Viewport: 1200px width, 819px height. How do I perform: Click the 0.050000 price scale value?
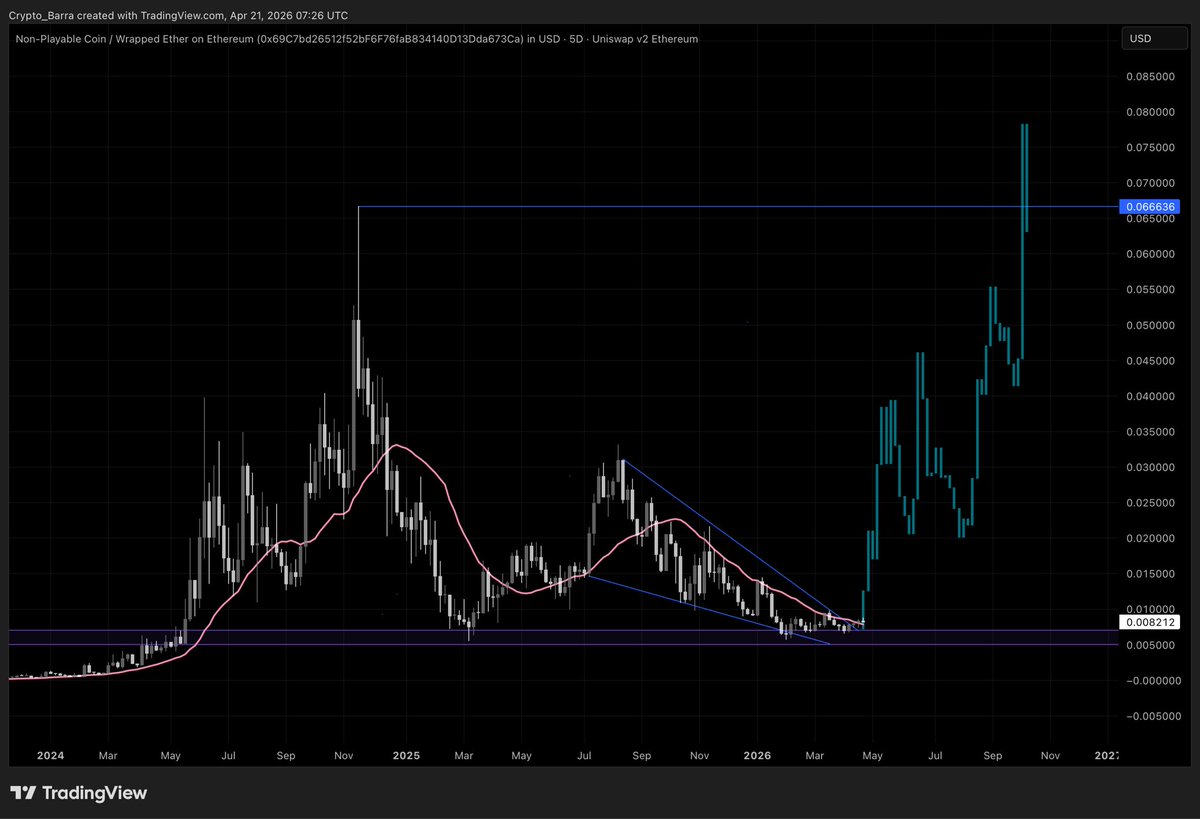pos(1153,325)
